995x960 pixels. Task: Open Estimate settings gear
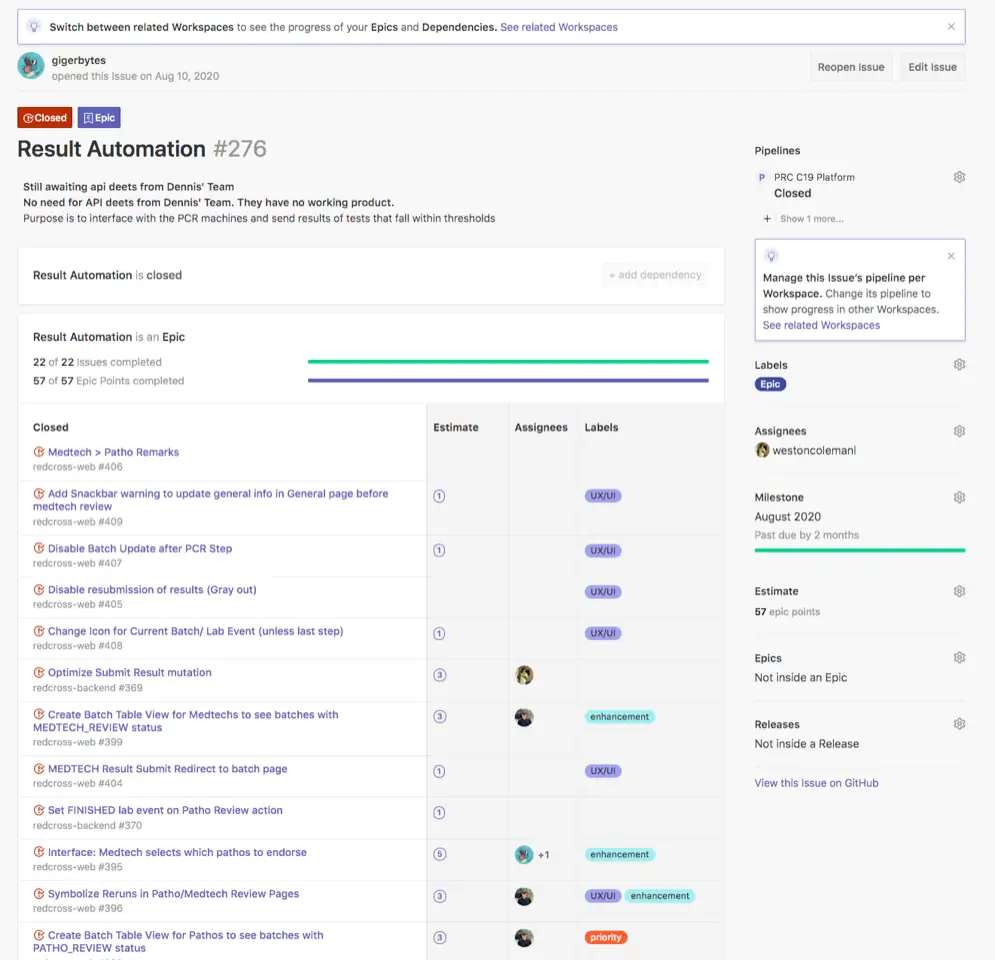coord(959,591)
